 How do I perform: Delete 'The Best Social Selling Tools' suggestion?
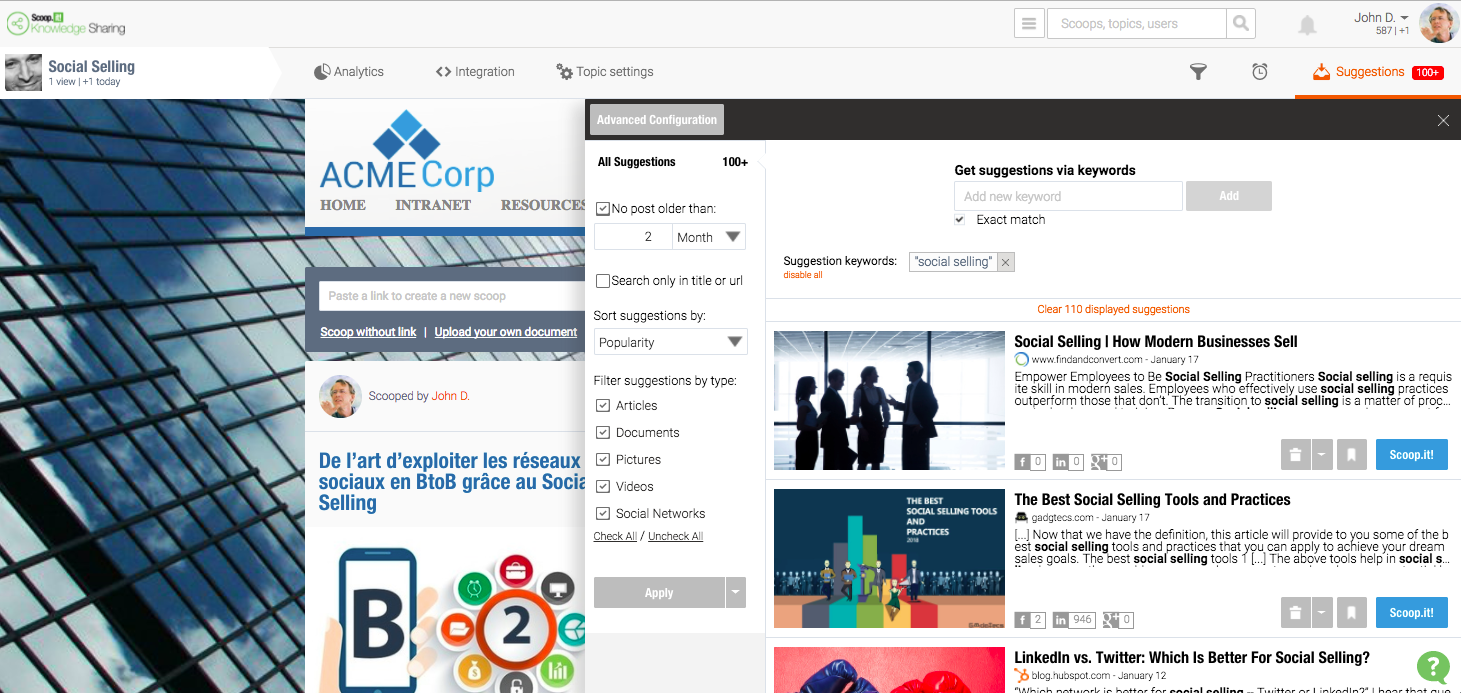pos(1295,613)
